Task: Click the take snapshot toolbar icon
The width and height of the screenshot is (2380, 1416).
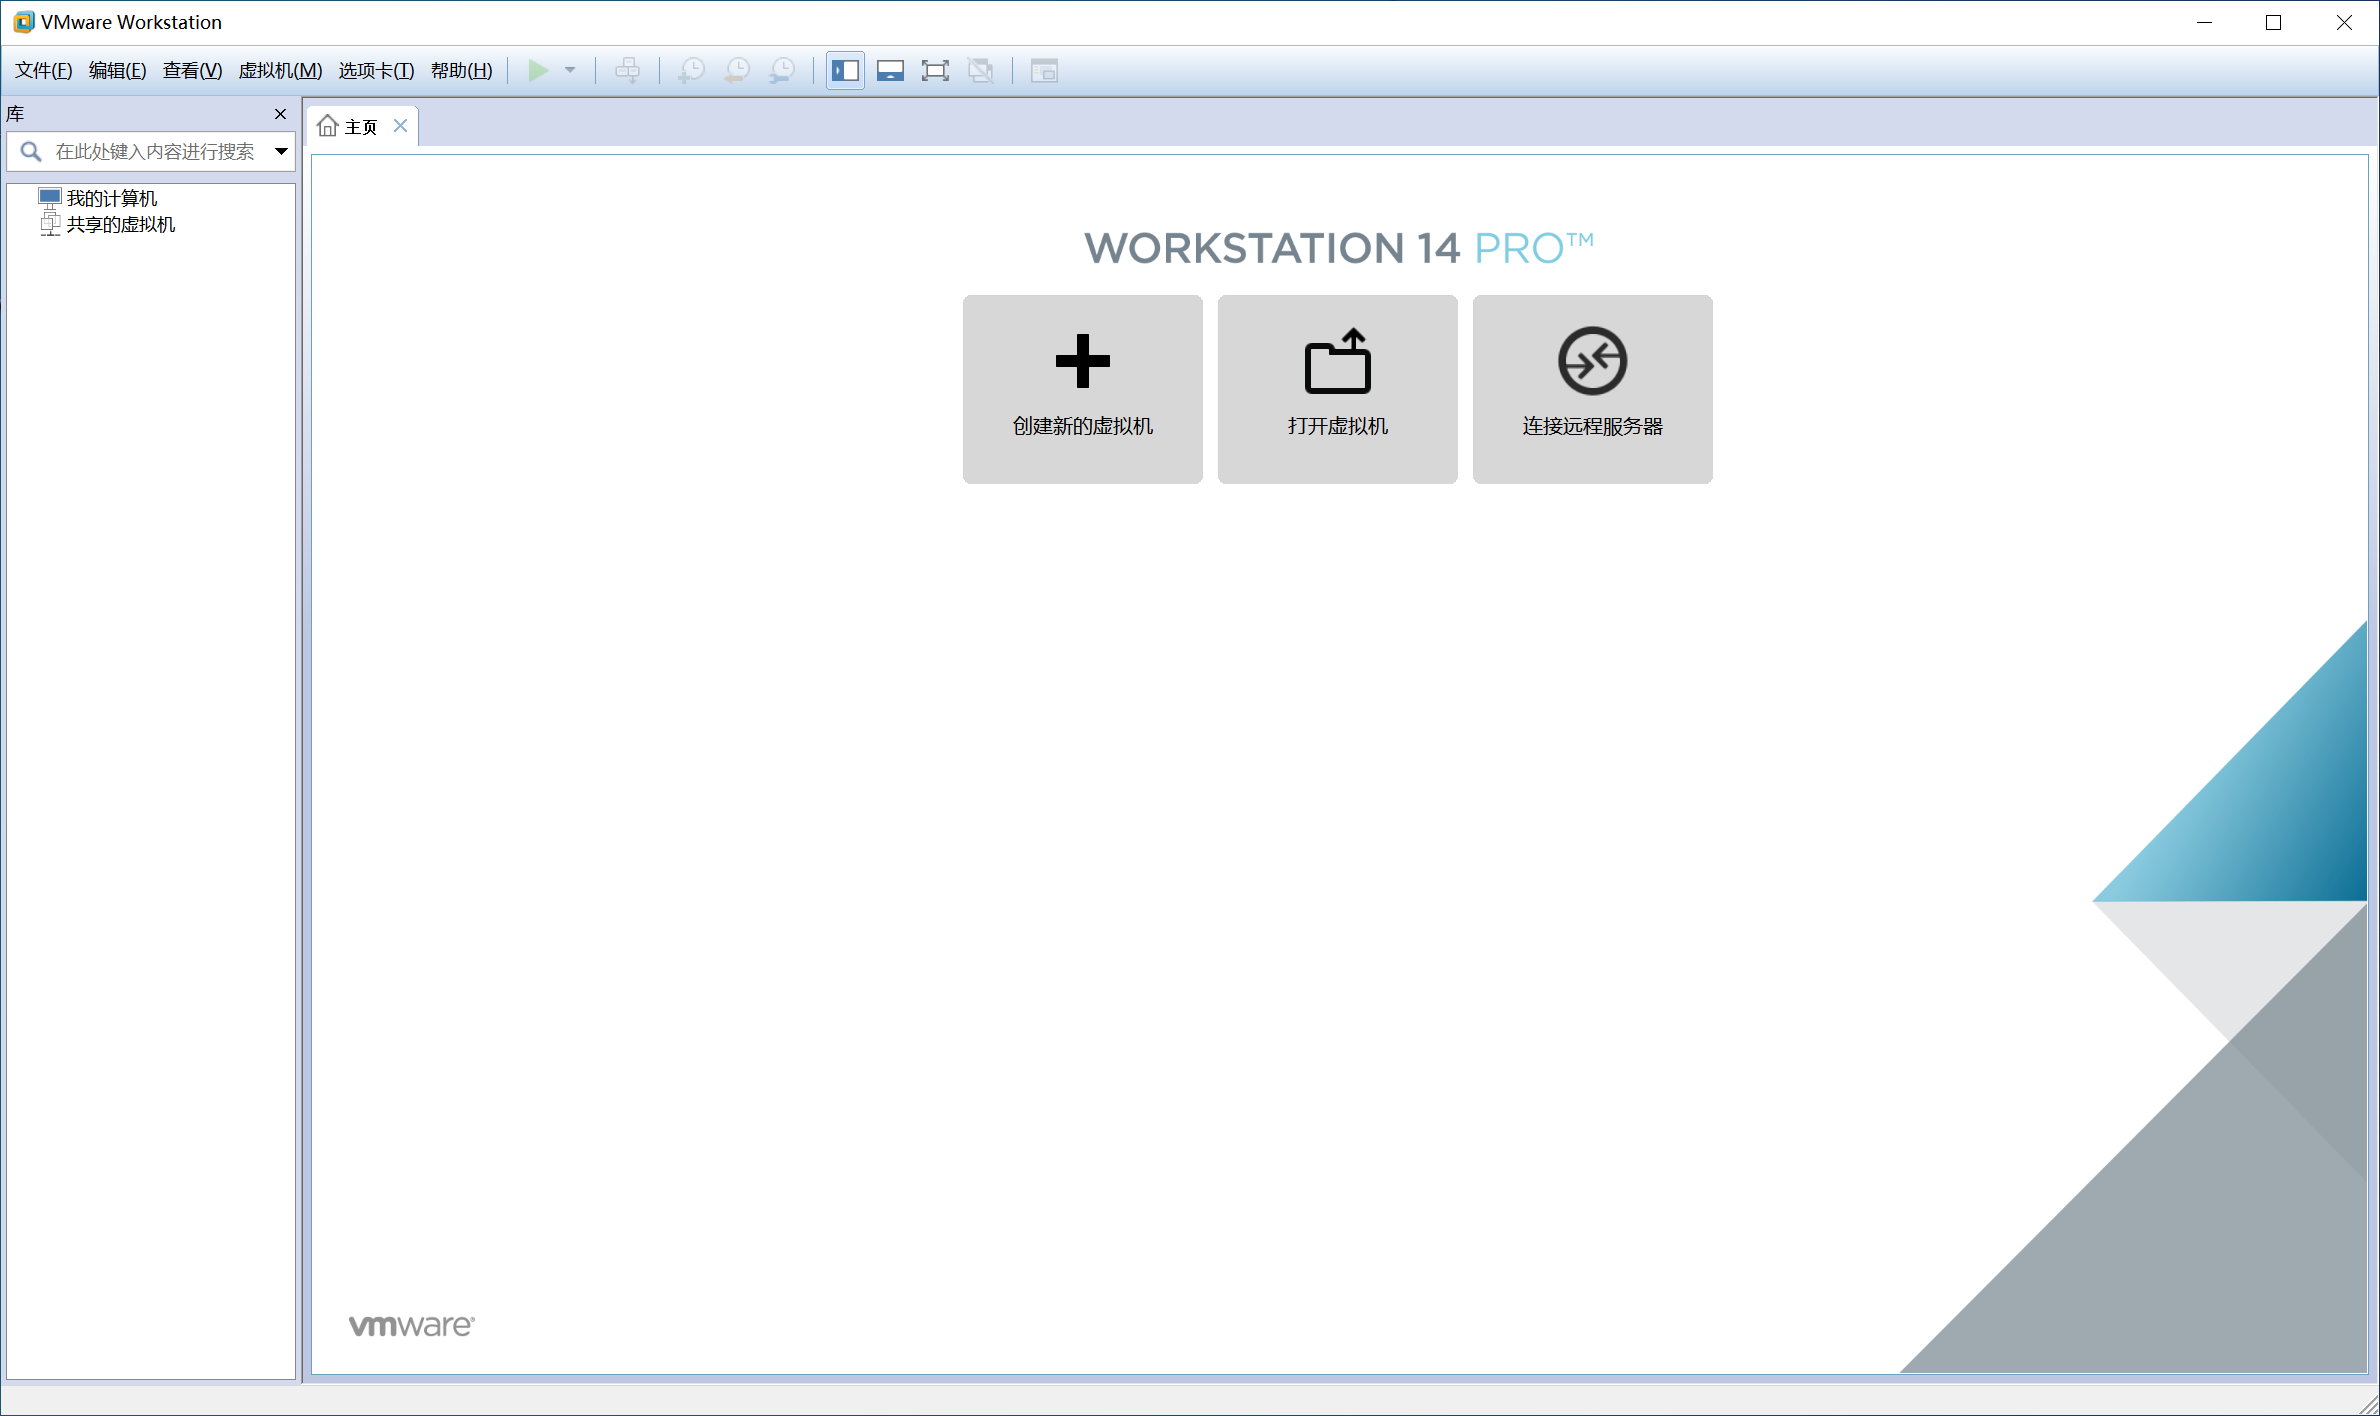Action: (x=691, y=70)
